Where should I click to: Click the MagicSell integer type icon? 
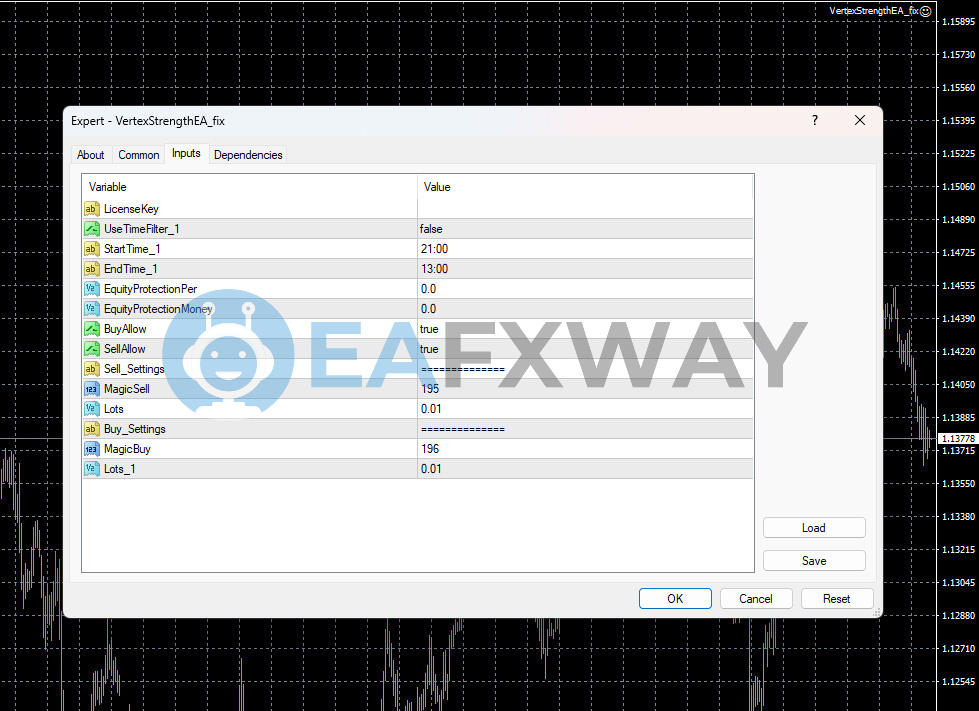tap(92, 389)
